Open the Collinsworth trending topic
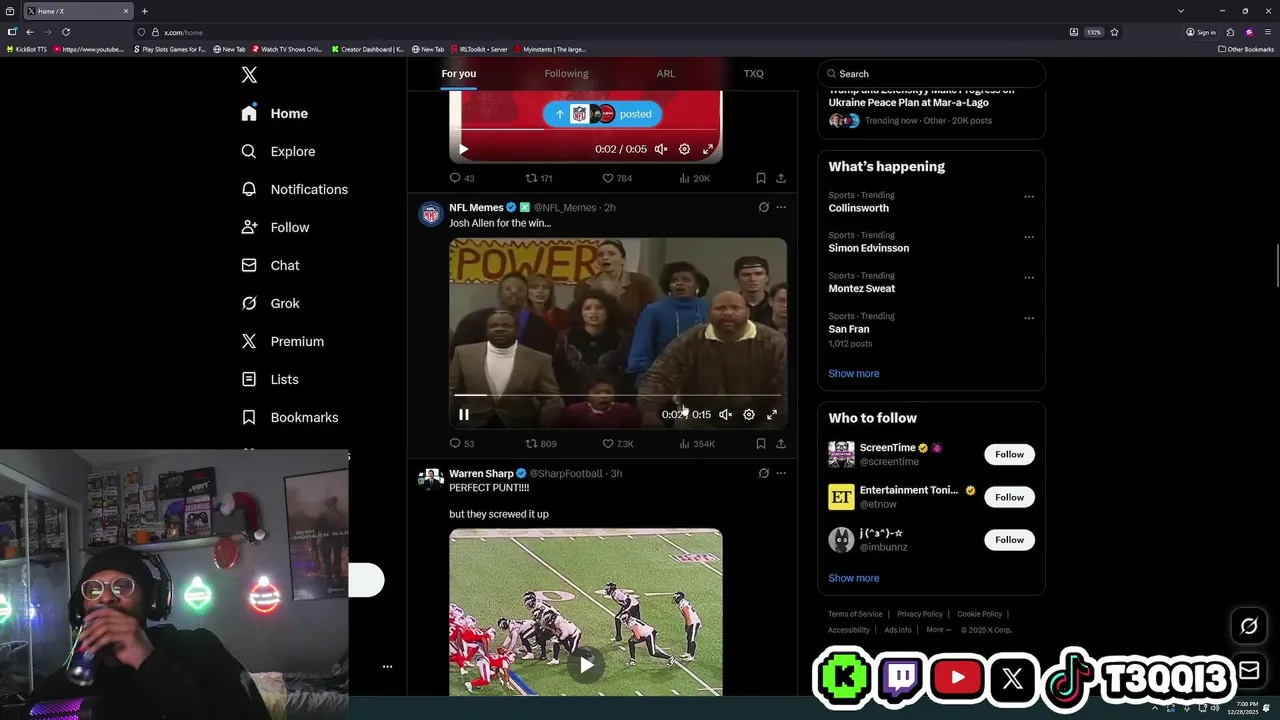This screenshot has width=1280, height=720. coord(859,208)
